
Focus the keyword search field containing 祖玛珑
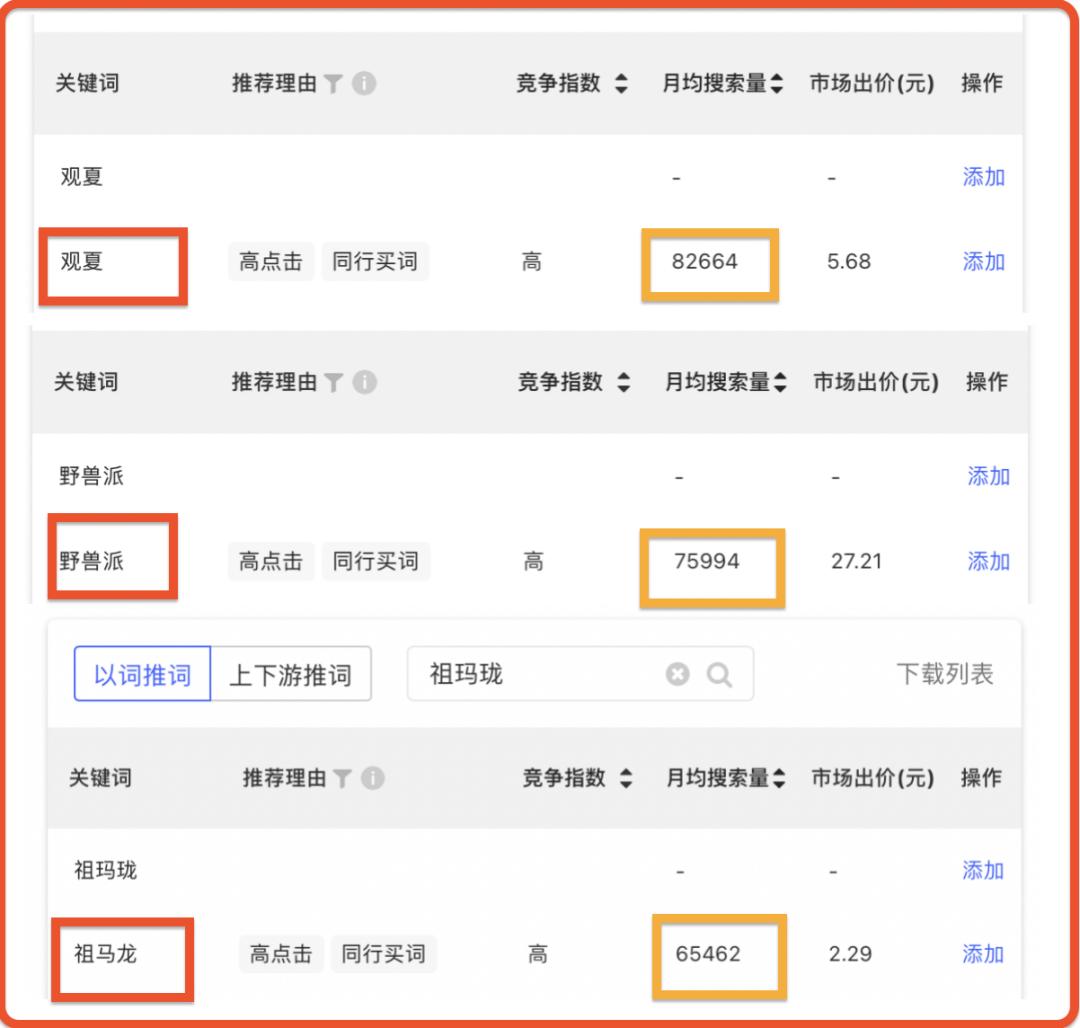(540, 674)
